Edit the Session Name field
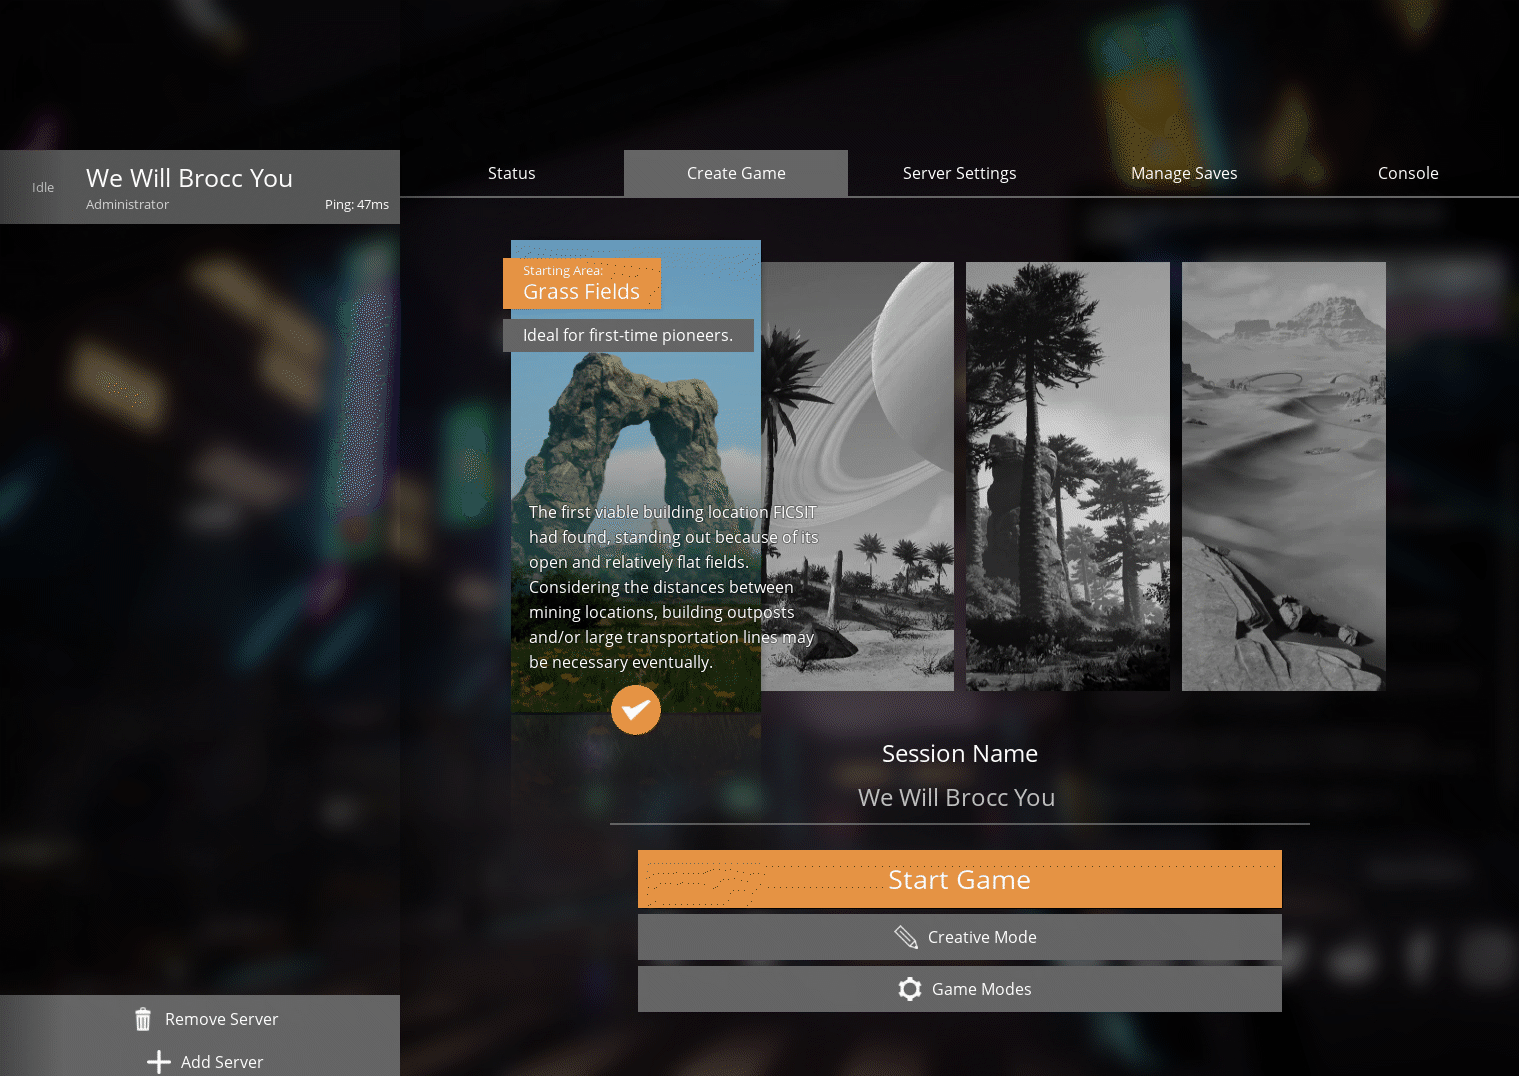The height and width of the screenshot is (1076, 1519). [960, 798]
